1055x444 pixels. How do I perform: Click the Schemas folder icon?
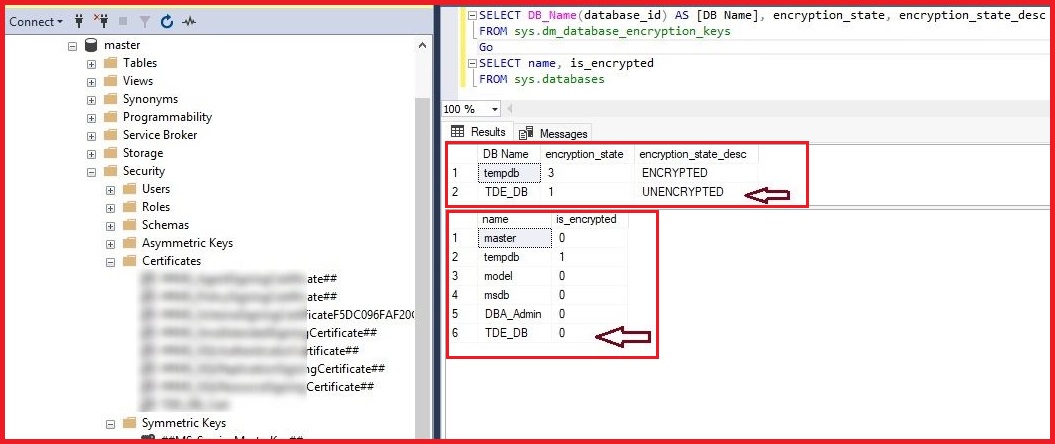tap(130, 225)
